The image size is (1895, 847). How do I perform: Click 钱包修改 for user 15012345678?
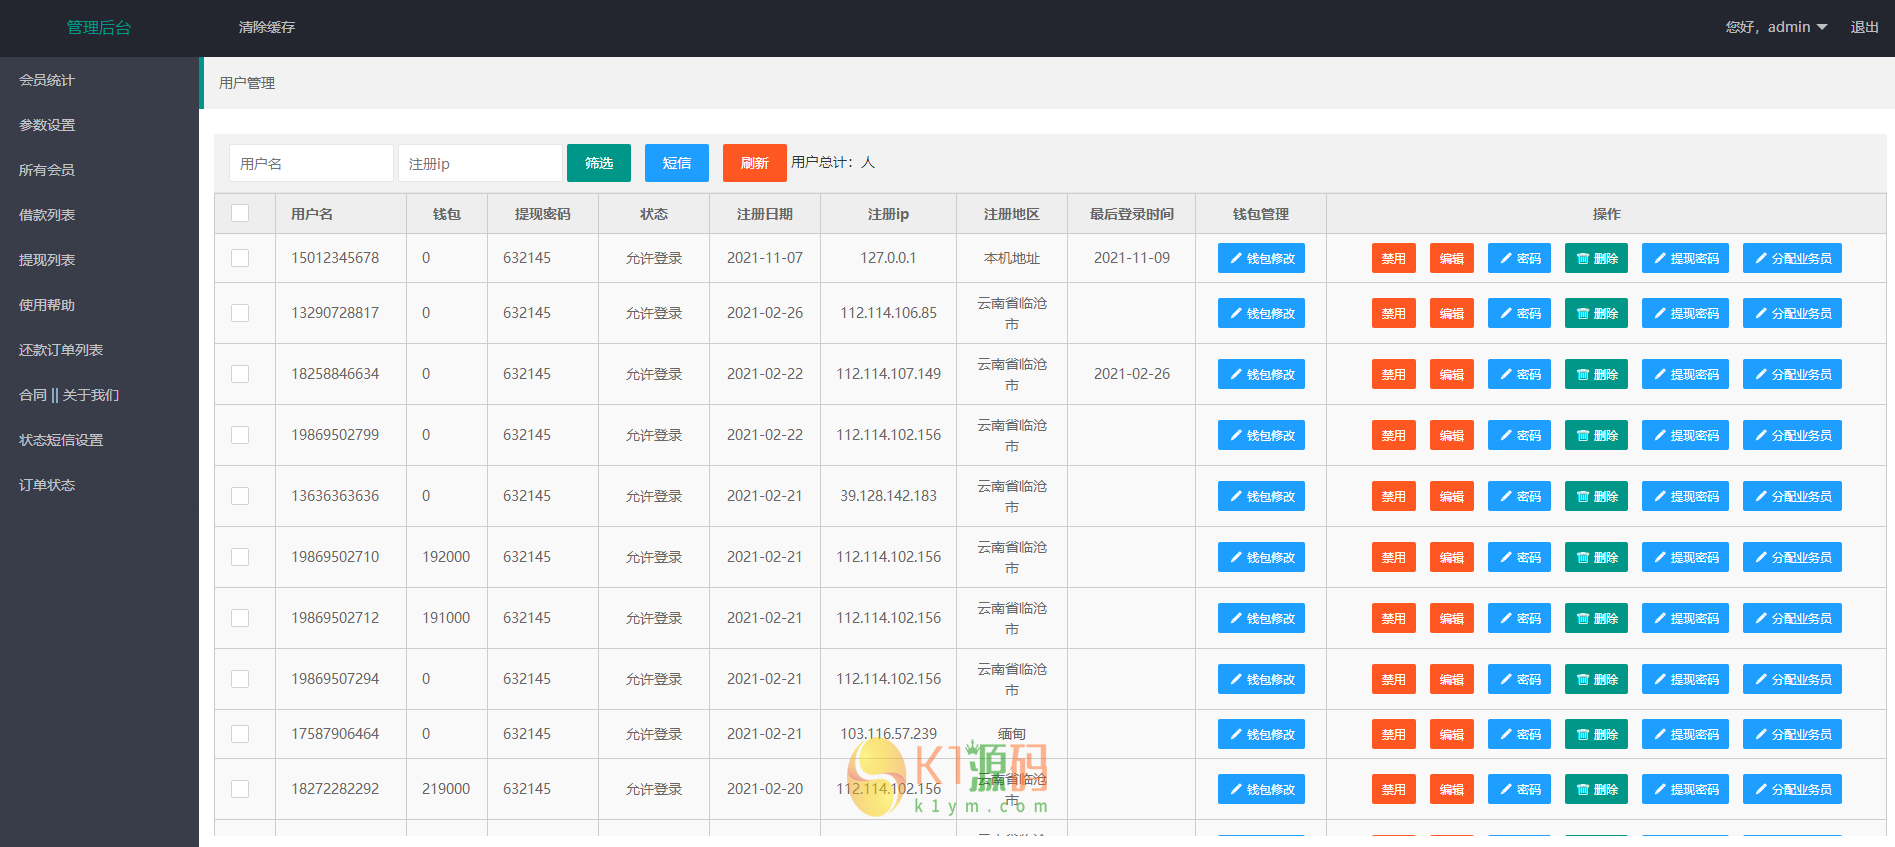click(1260, 258)
